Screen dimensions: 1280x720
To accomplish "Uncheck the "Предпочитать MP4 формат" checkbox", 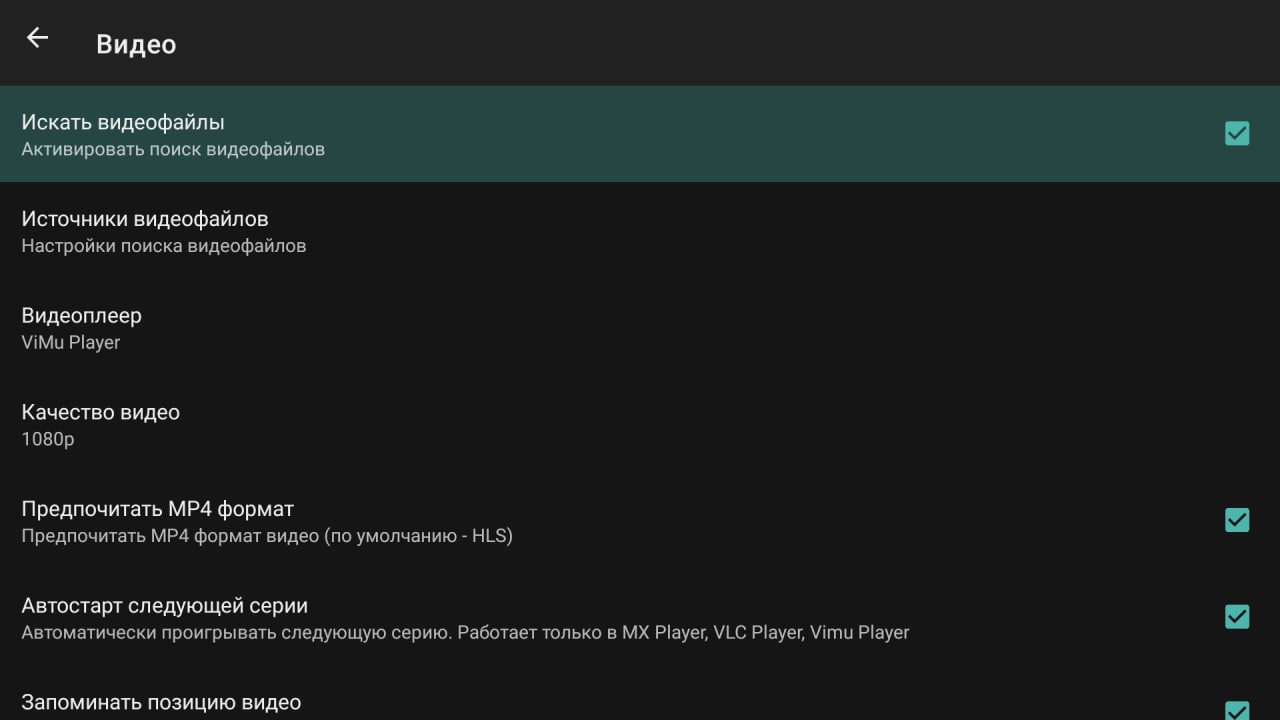I will coord(1237,520).
